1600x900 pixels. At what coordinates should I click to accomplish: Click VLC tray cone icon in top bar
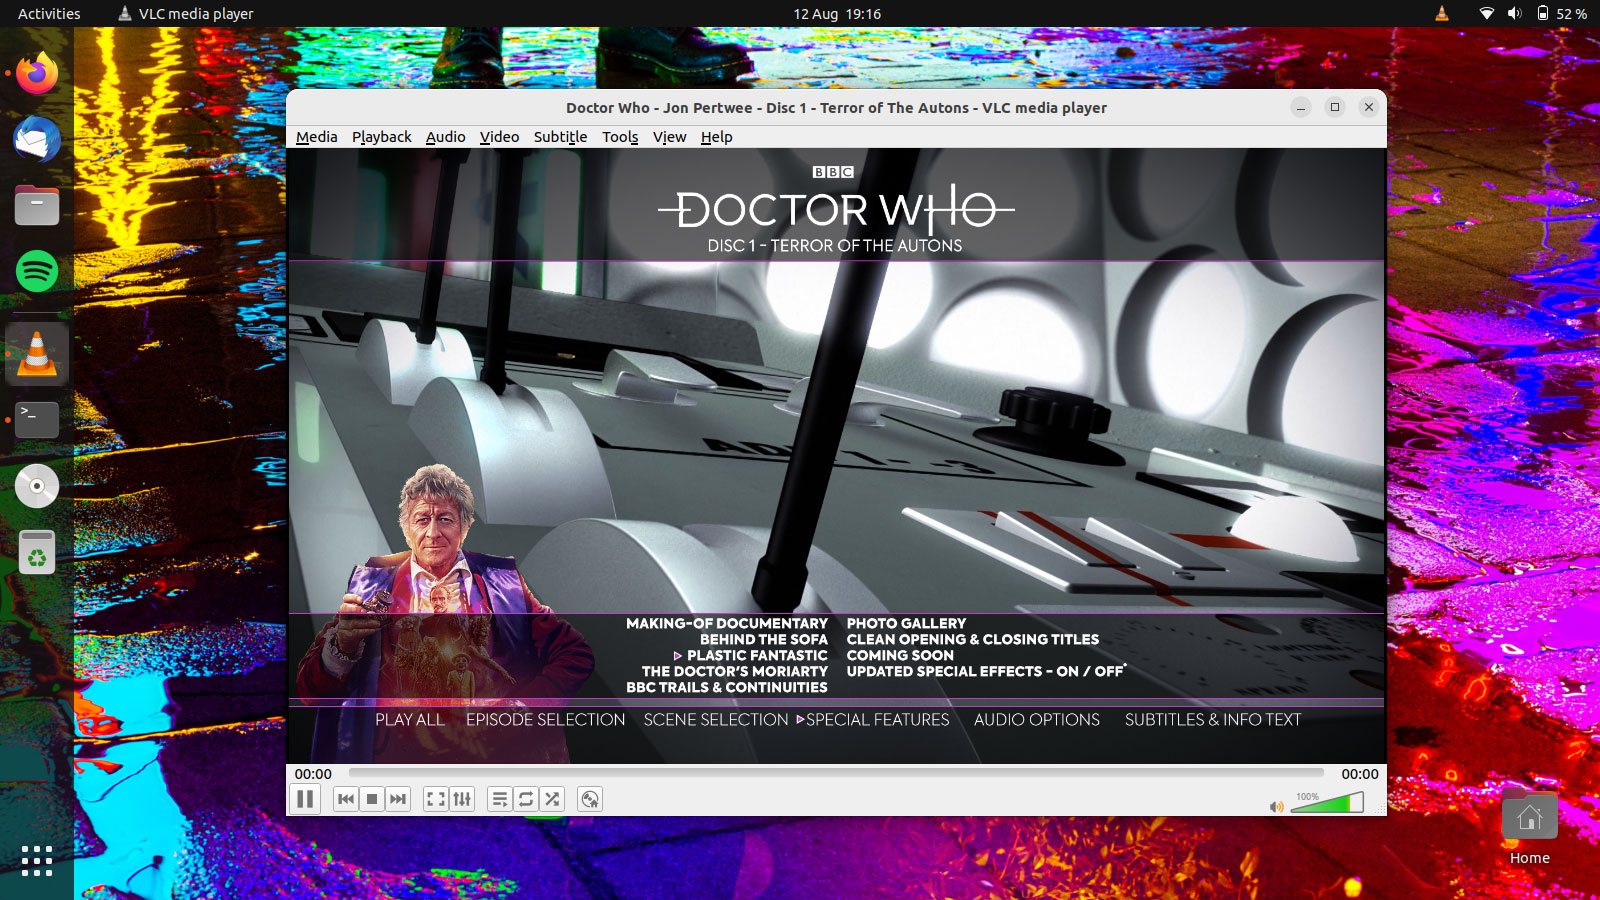pos(1441,14)
